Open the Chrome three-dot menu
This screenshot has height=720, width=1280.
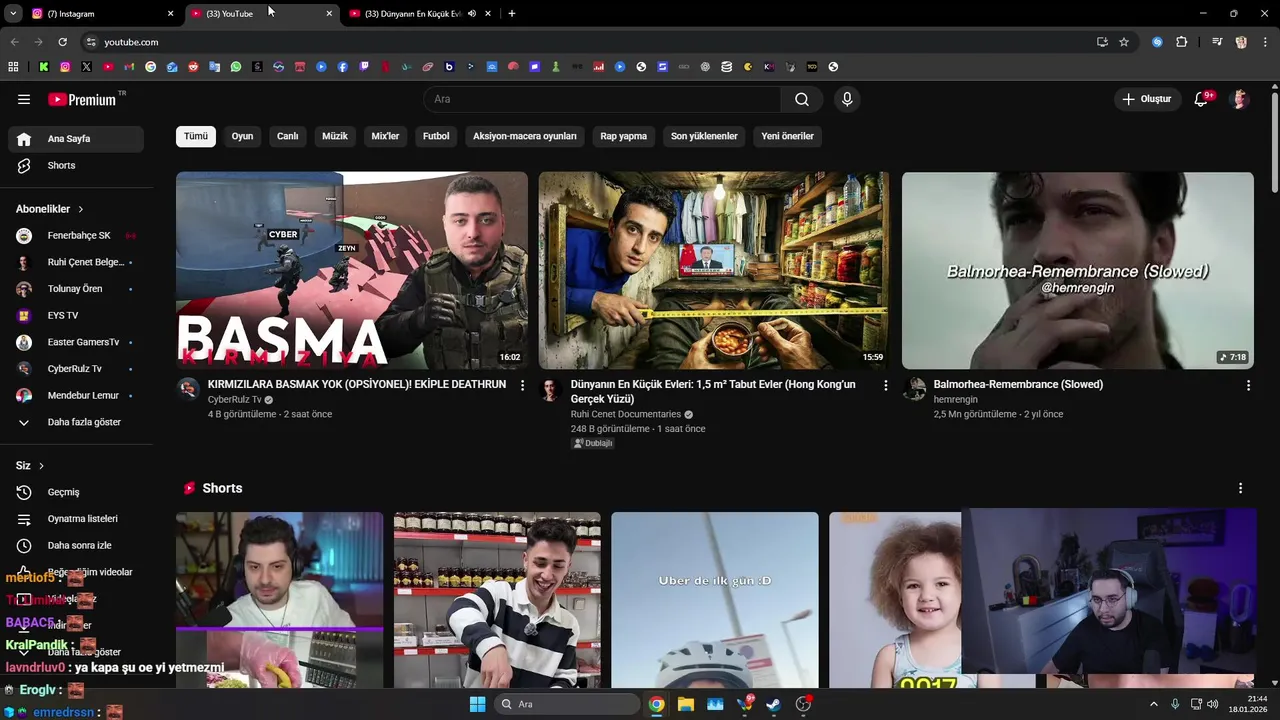pos(1265,42)
